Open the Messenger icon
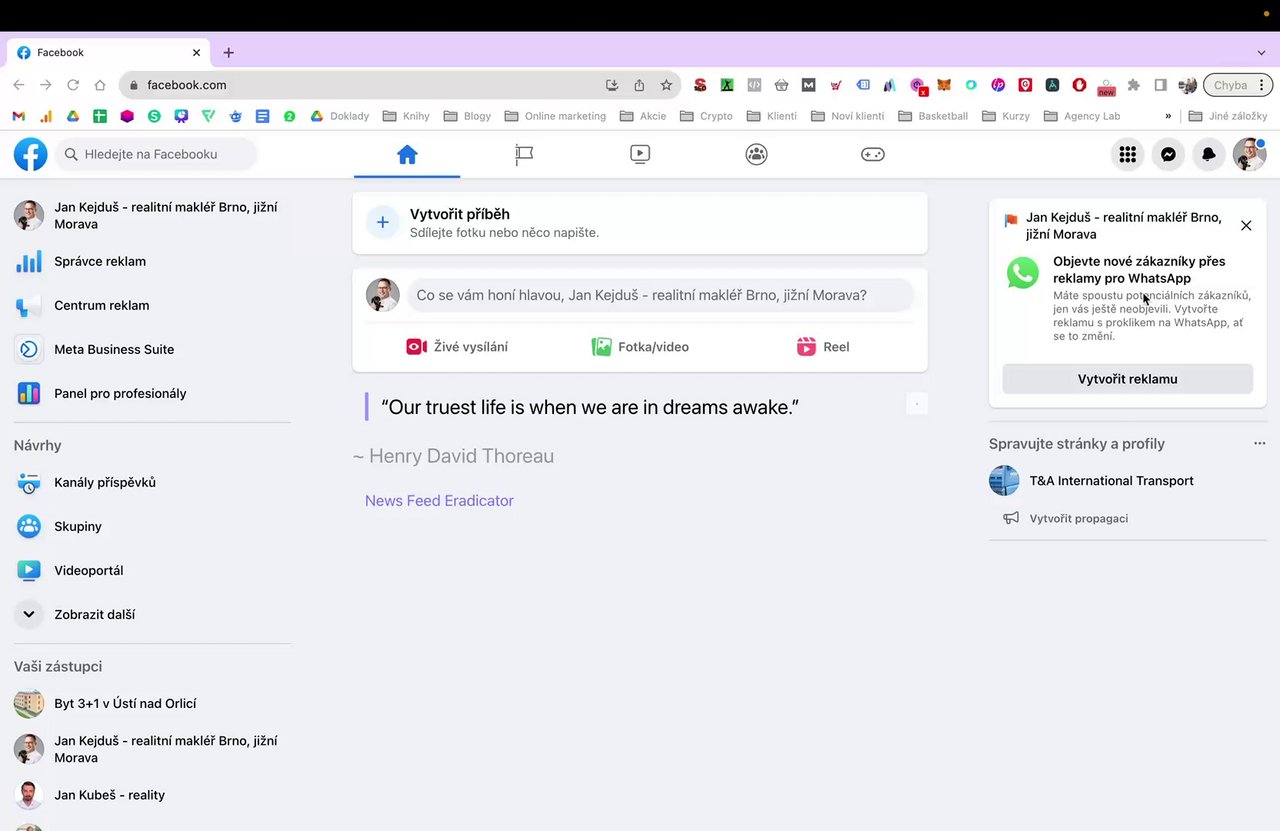Screen dimensions: 1280x831 1168,154
